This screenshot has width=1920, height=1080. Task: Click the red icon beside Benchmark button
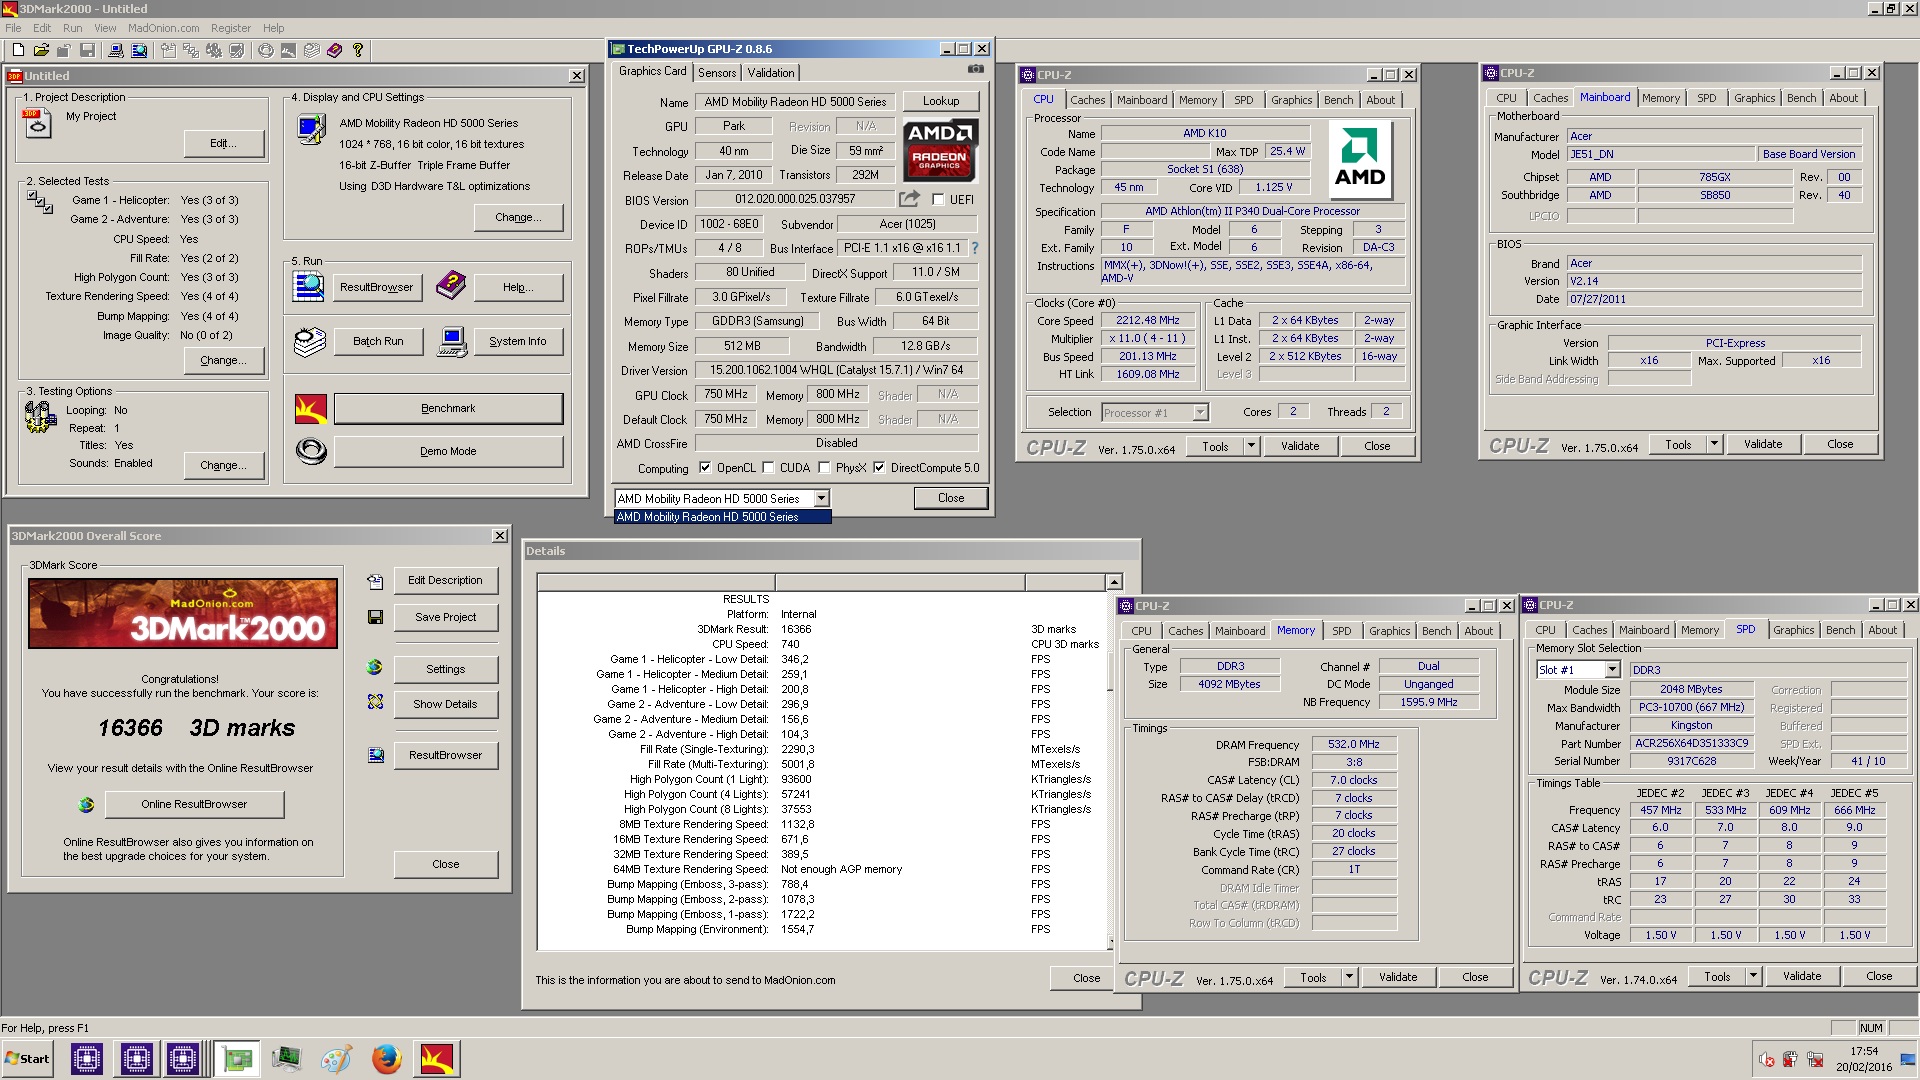[311, 409]
